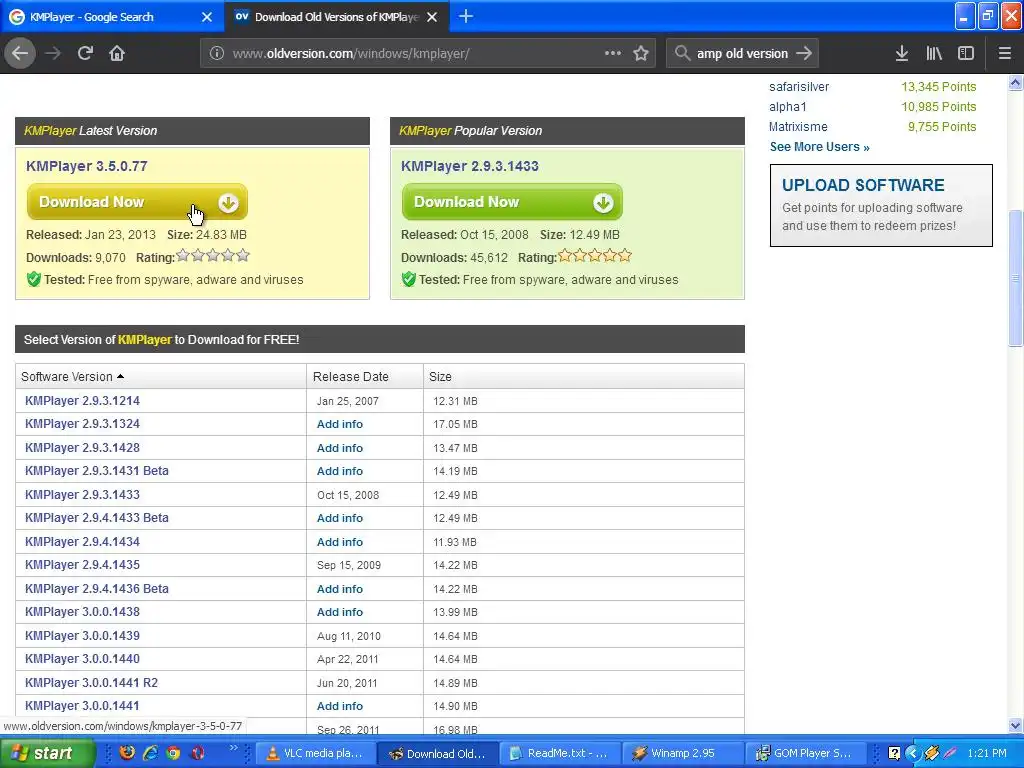This screenshot has height=768, width=1024.
Task: Download KMPlayer 2.9.3.1433 popular version
Action: pyautogui.click(x=512, y=202)
